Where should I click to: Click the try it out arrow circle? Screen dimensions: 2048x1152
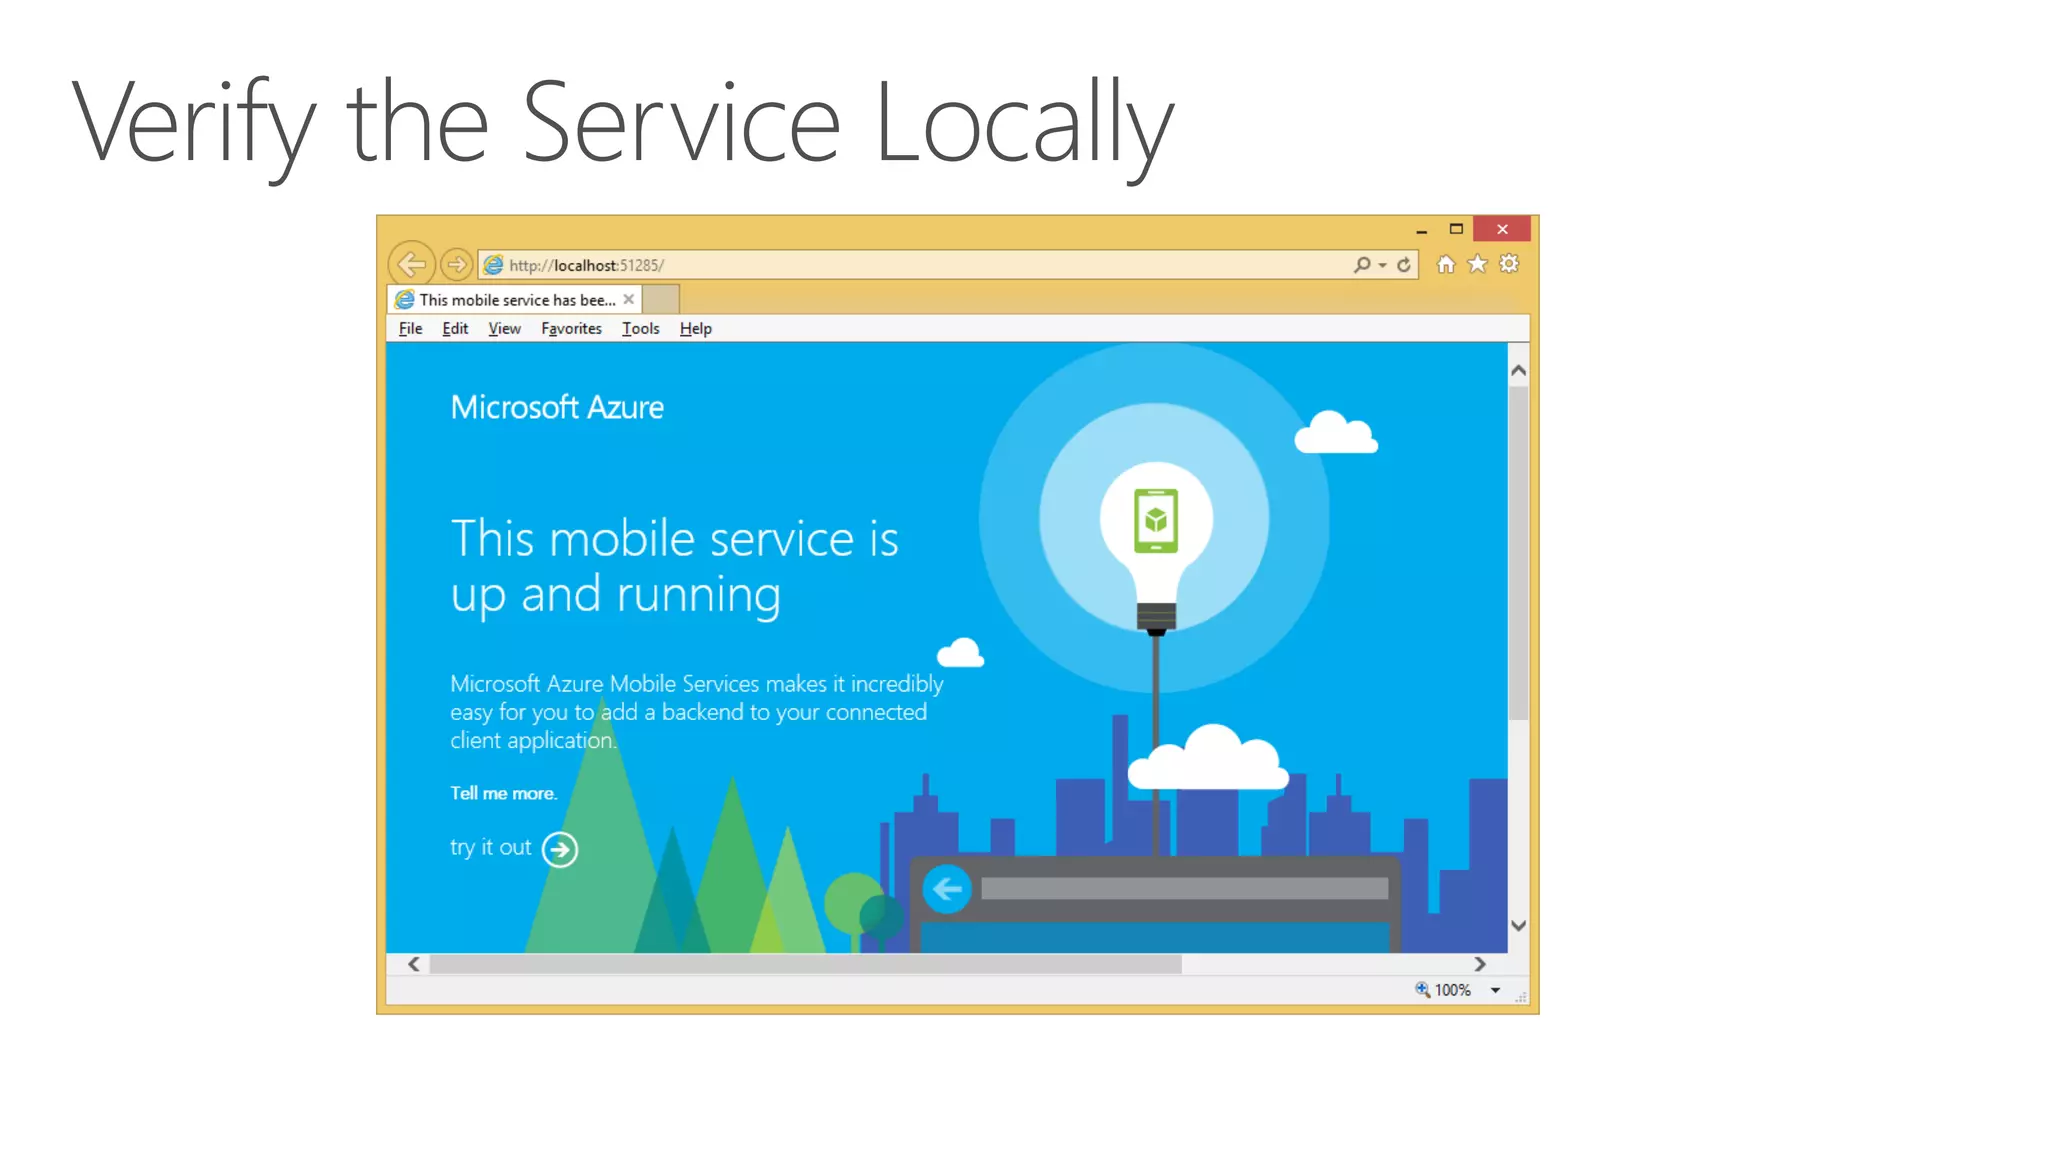point(560,850)
